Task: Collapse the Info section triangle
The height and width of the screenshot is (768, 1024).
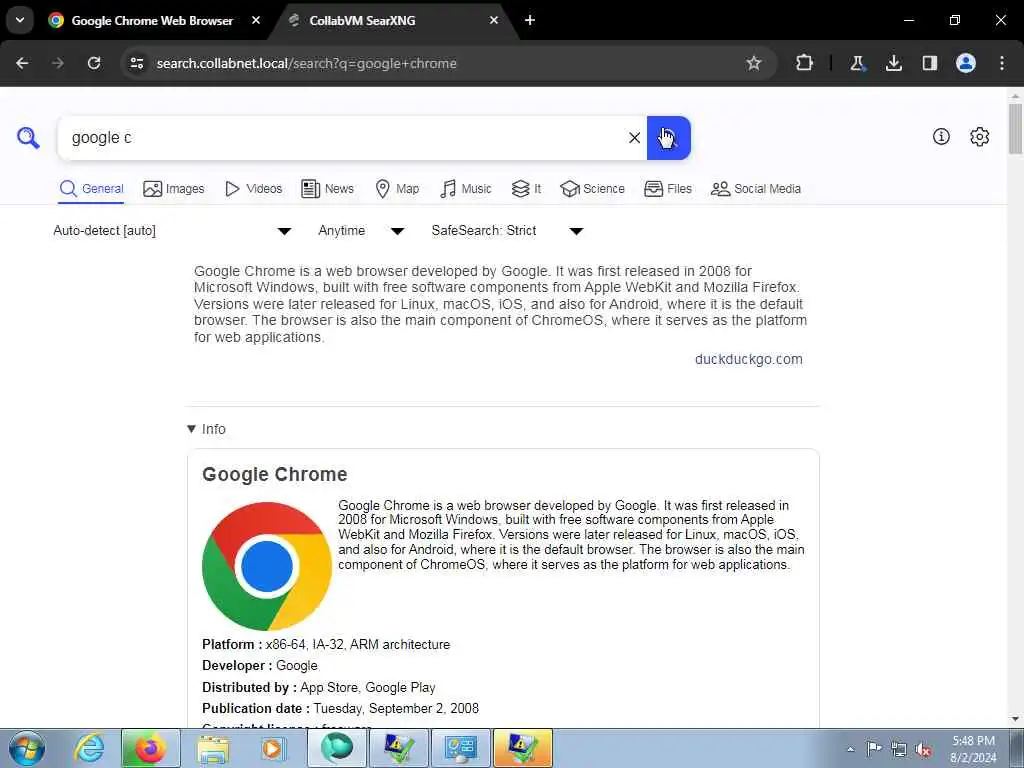Action: click(191, 429)
